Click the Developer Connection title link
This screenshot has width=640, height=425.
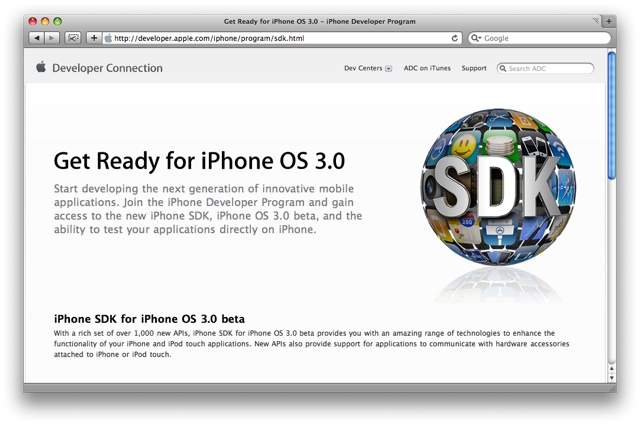(107, 68)
